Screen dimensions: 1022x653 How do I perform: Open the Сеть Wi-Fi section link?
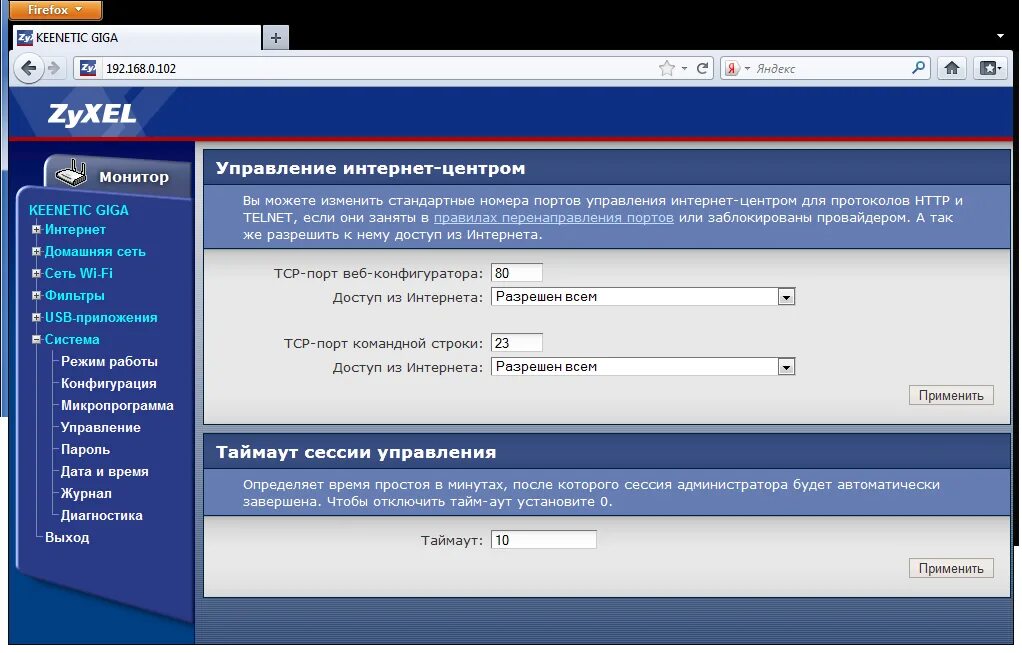[x=79, y=274]
